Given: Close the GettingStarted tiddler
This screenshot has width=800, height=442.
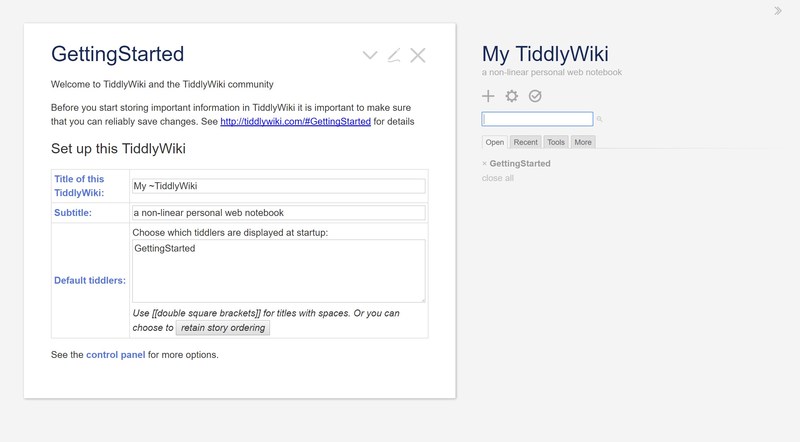Looking at the screenshot, I should click(418, 55).
